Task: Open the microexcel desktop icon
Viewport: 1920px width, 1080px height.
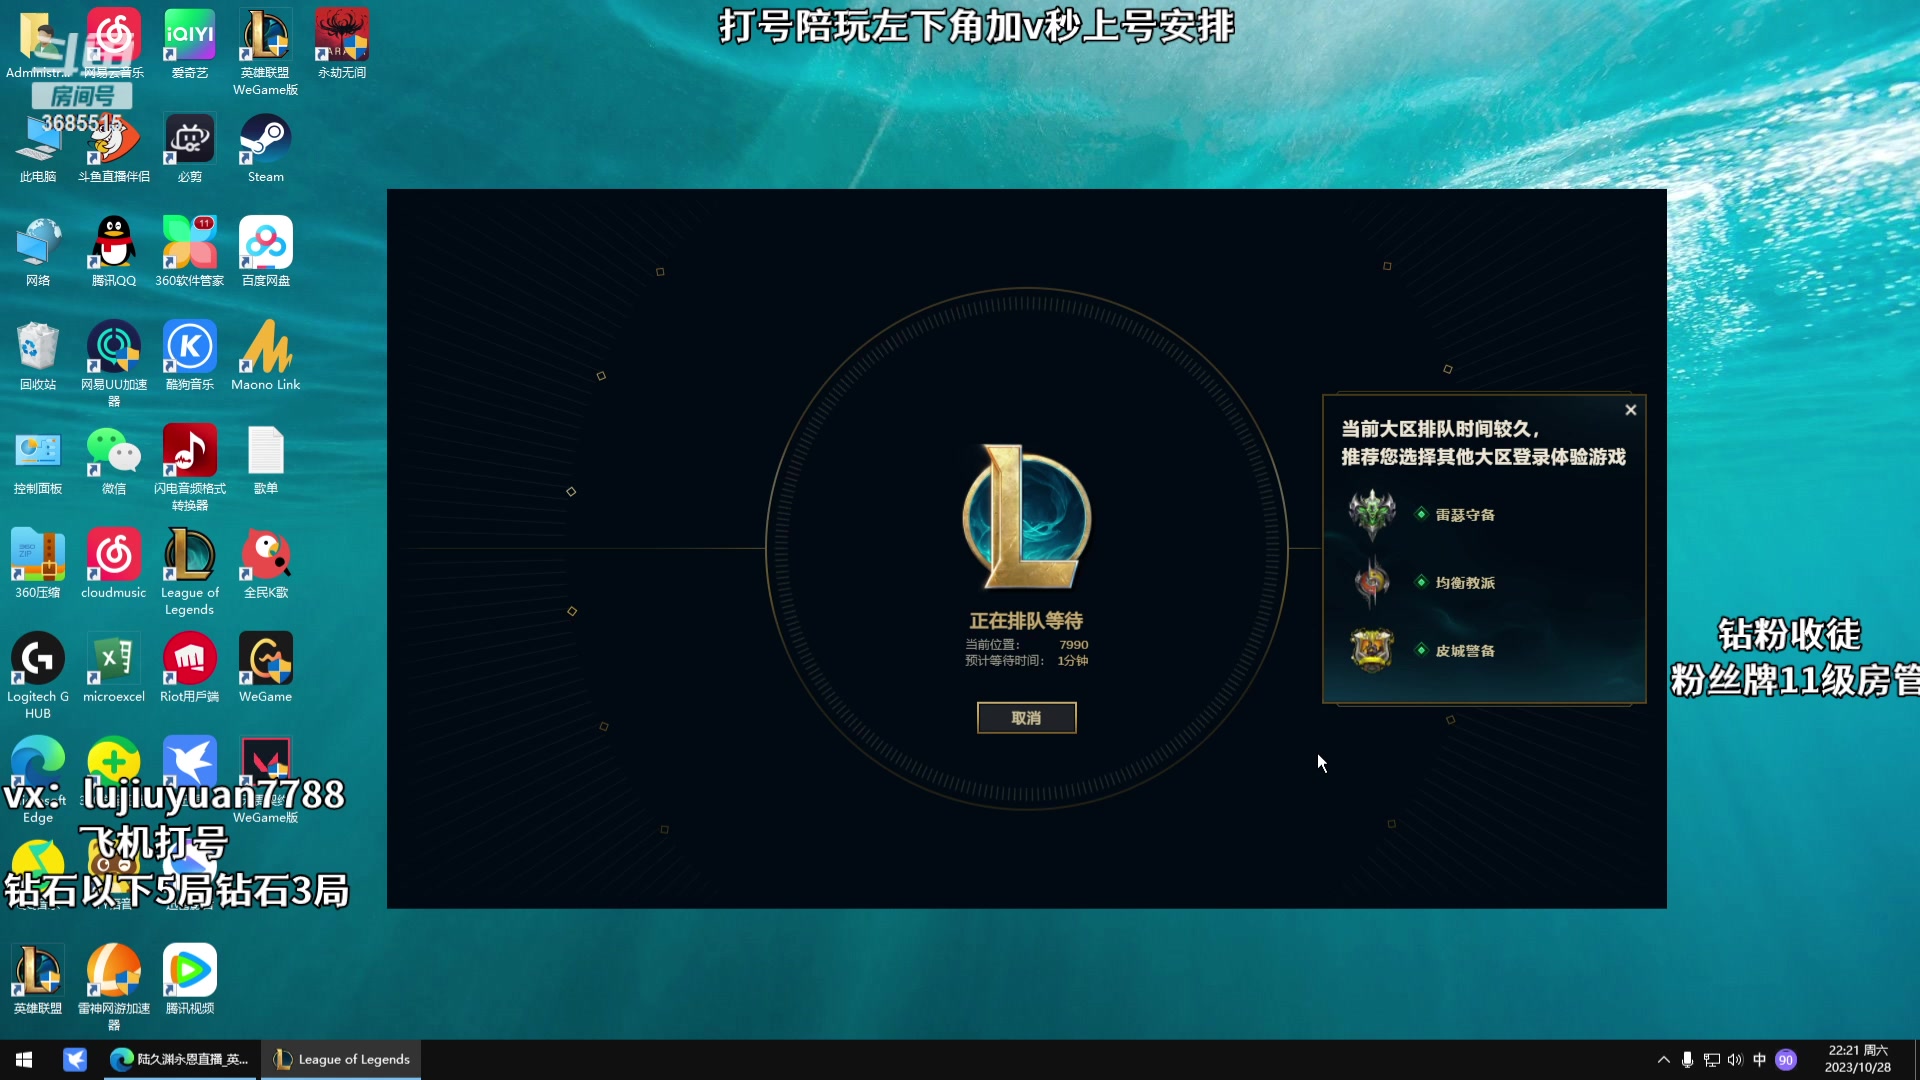Action: pyautogui.click(x=114, y=669)
